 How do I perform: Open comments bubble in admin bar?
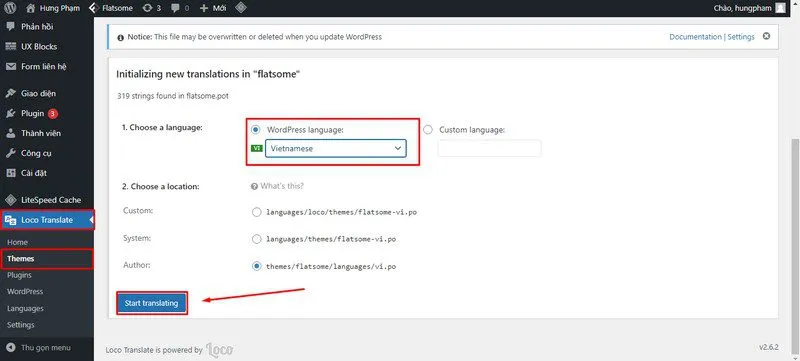tap(180, 8)
